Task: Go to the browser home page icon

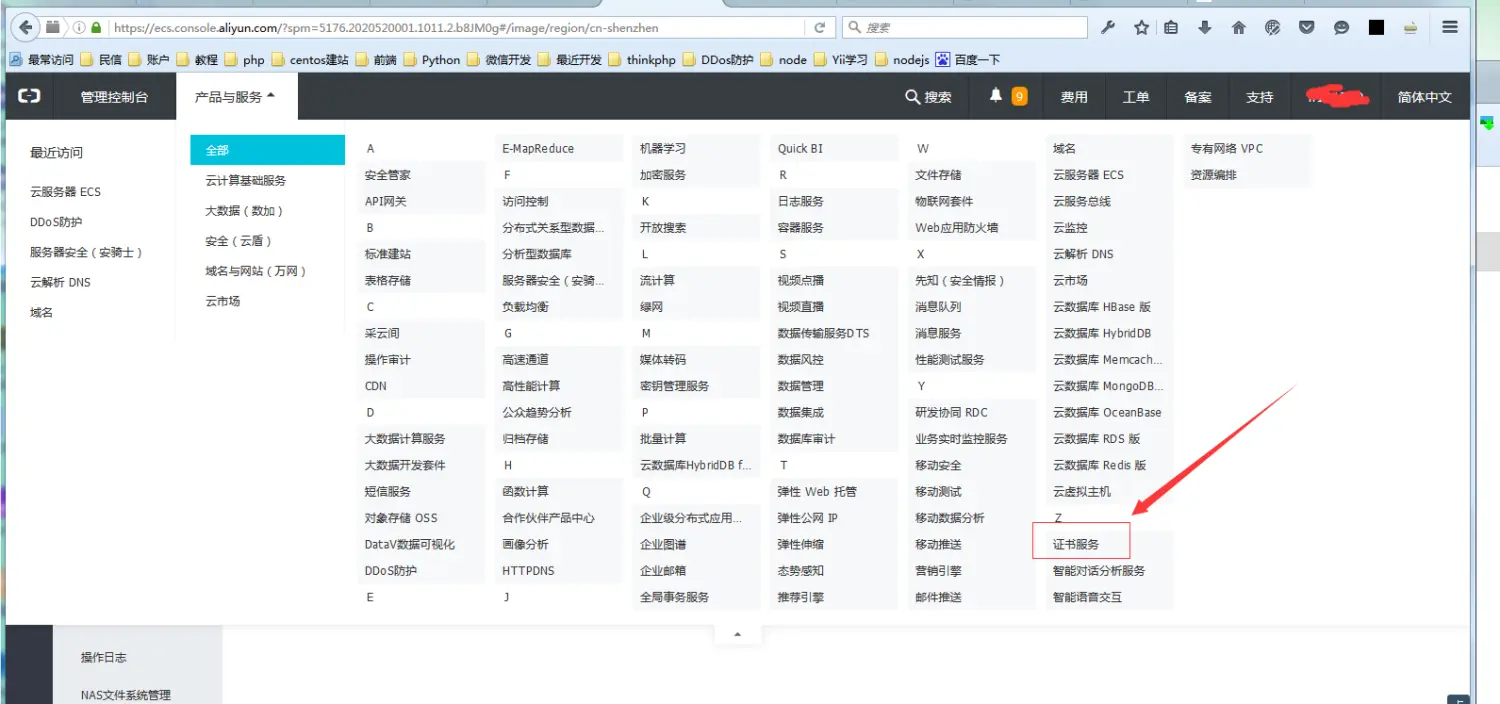Action: point(1239,28)
